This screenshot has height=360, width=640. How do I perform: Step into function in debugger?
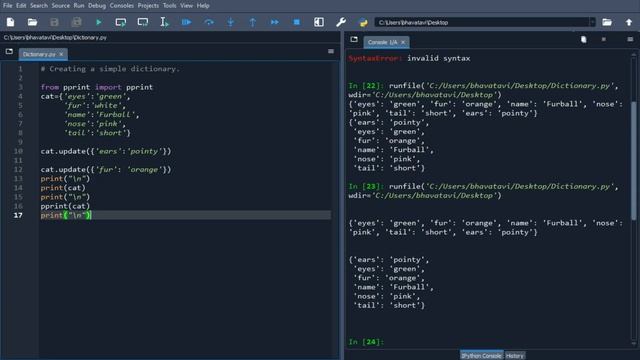coord(231,22)
